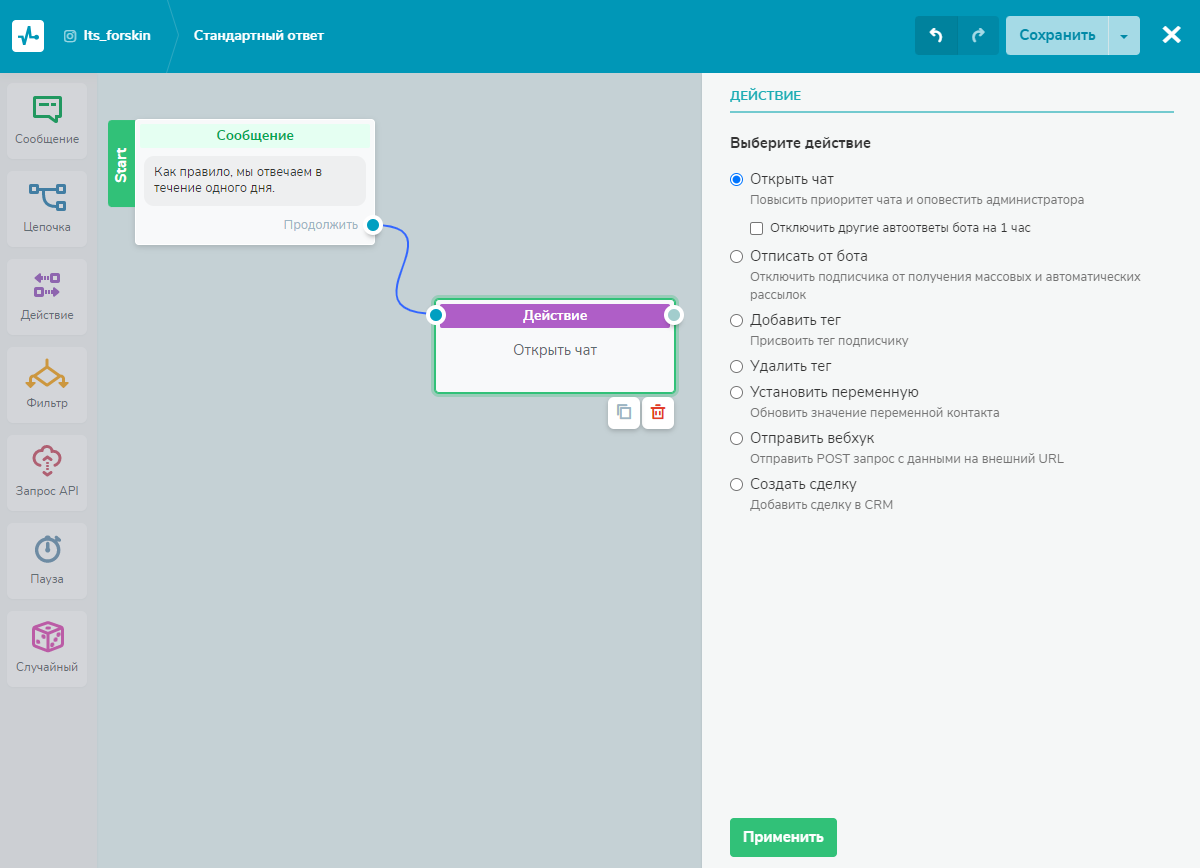Screen dimensions: 1200x868
Task: Redo the last change
Action: click(x=978, y=35)
